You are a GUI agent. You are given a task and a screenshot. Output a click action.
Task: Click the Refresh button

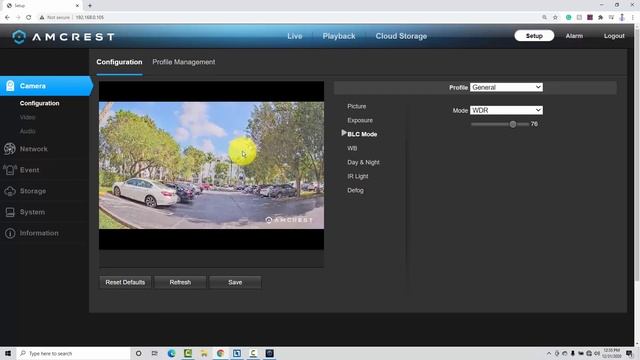[x=180, y=282]
